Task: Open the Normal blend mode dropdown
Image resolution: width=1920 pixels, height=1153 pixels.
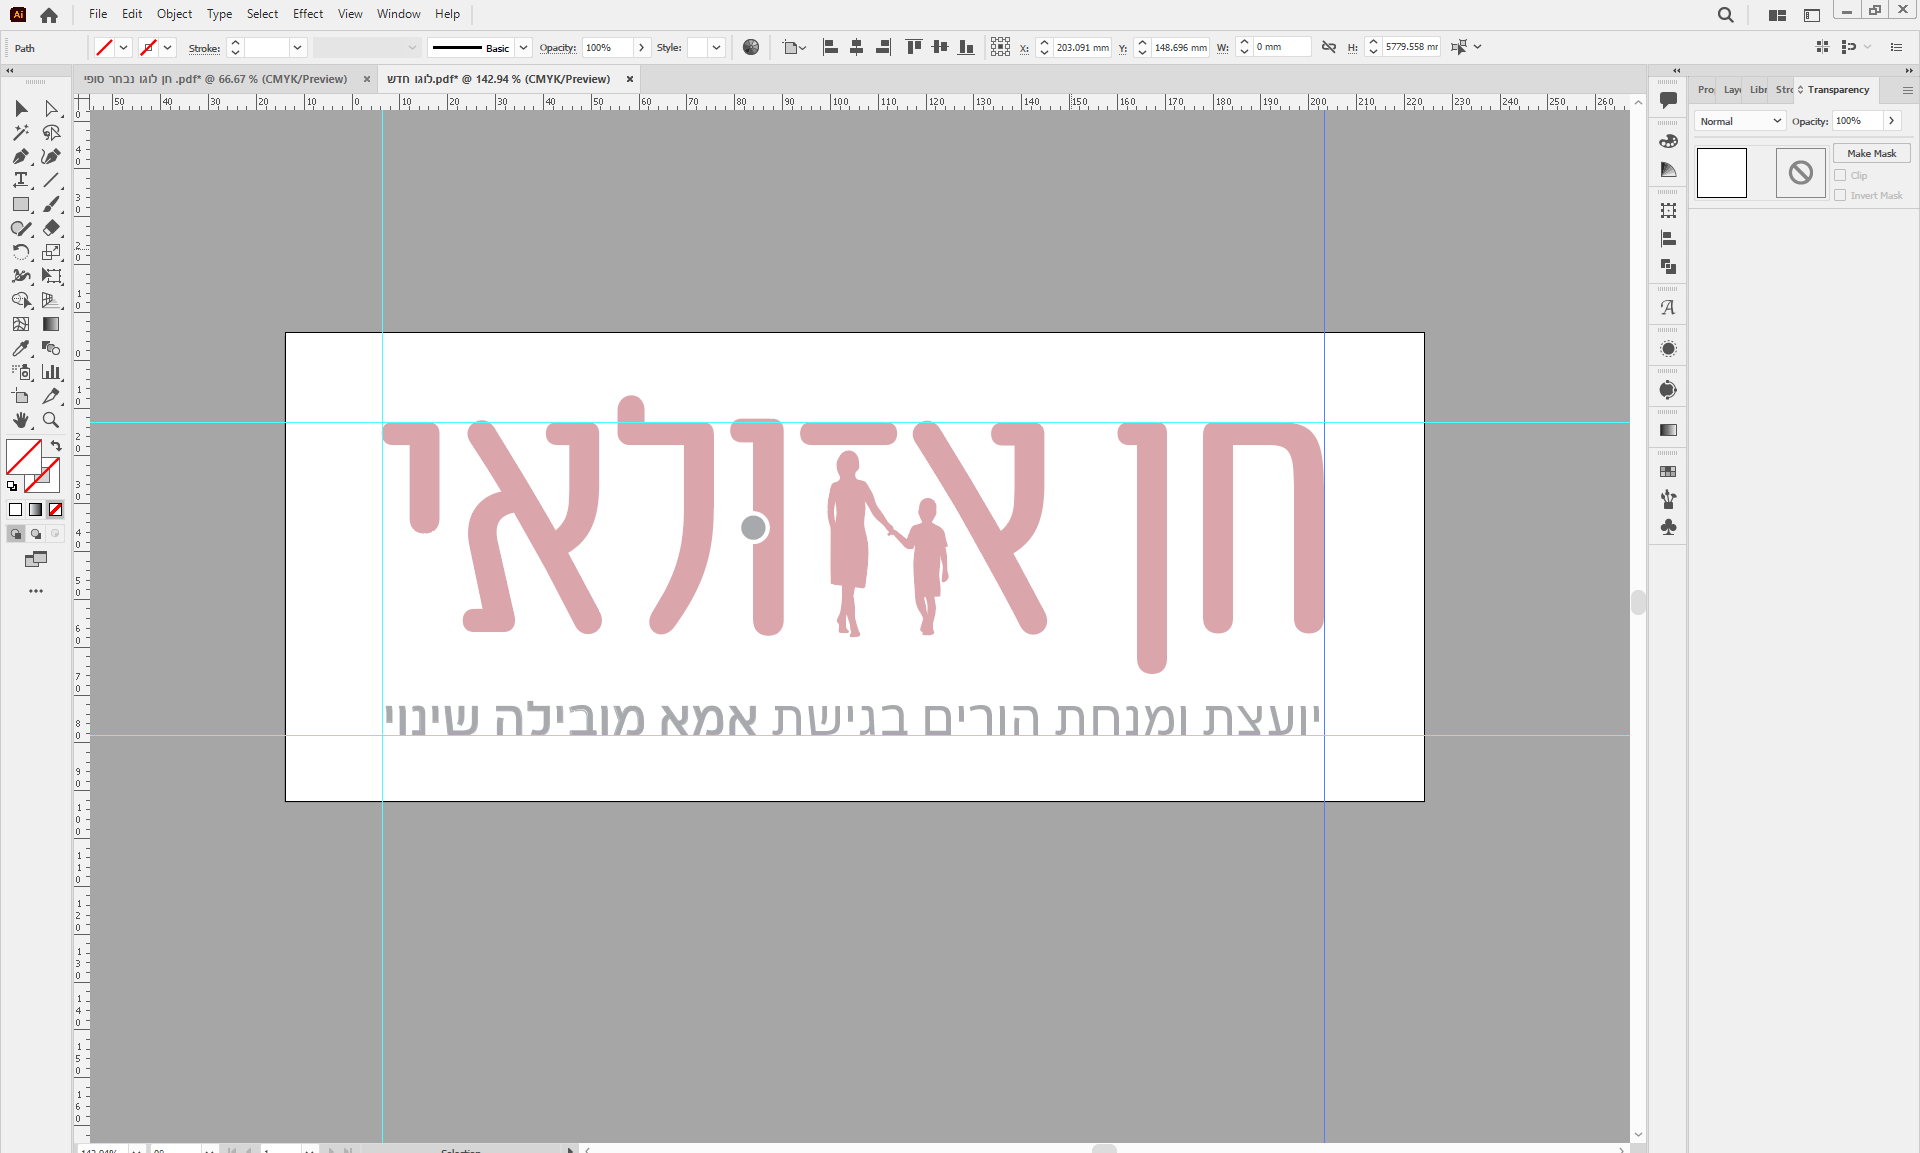Action: [x=1740, y=121]
